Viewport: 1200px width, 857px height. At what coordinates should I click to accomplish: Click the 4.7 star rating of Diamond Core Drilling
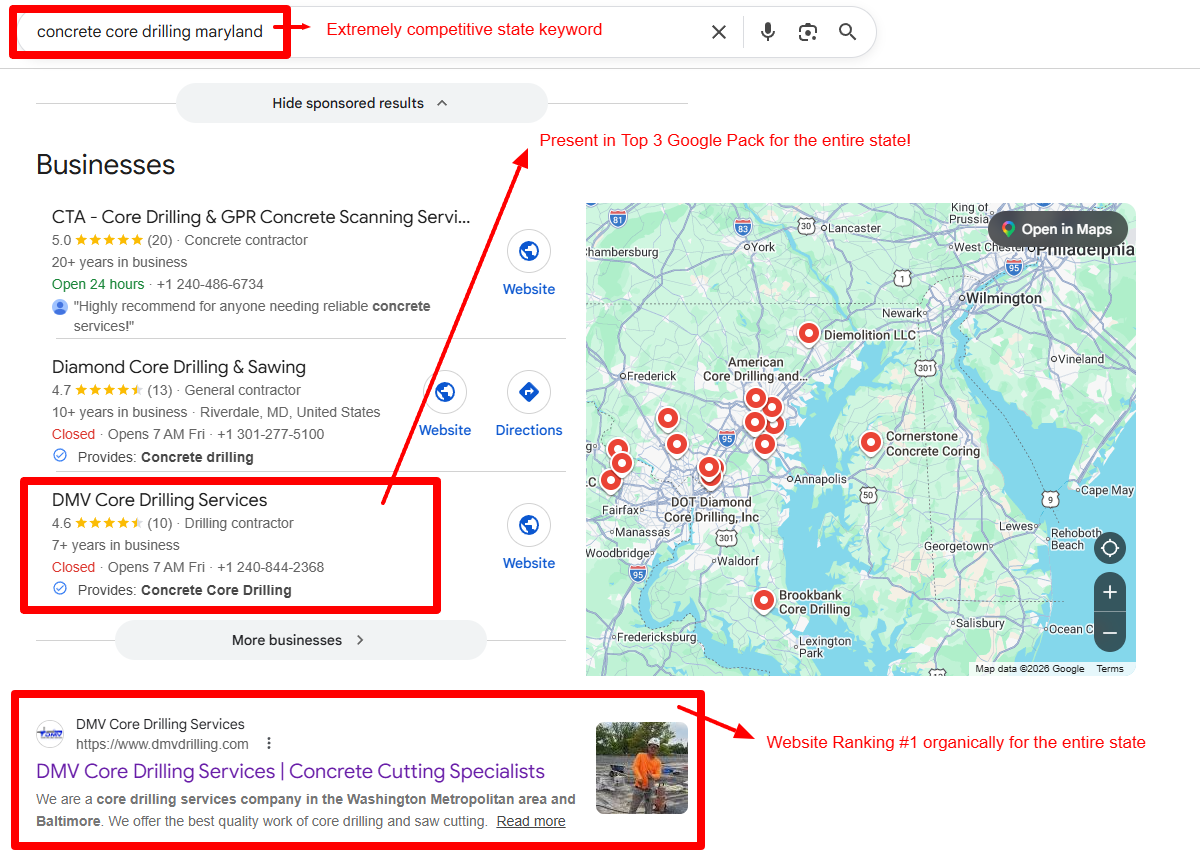[98, 390]
